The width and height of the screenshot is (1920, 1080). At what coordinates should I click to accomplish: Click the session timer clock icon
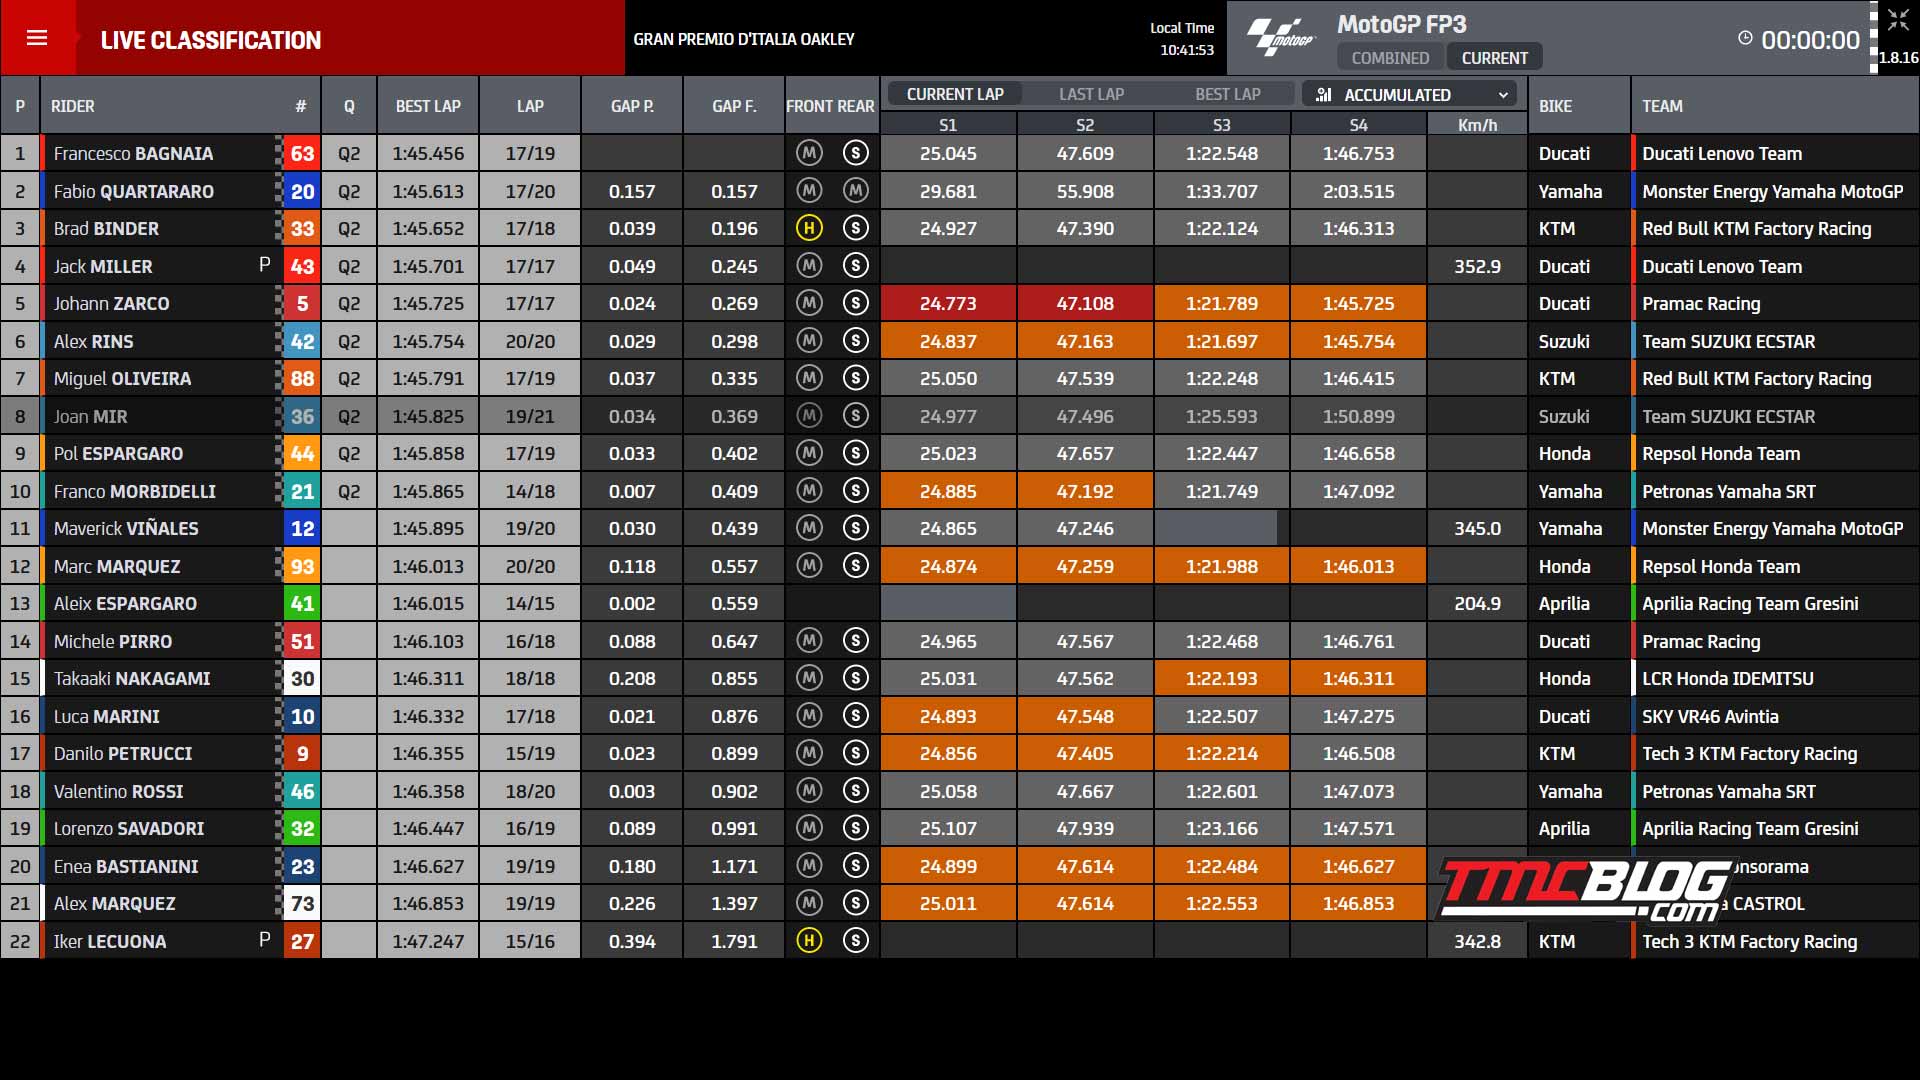click(x=1745, y=38)
